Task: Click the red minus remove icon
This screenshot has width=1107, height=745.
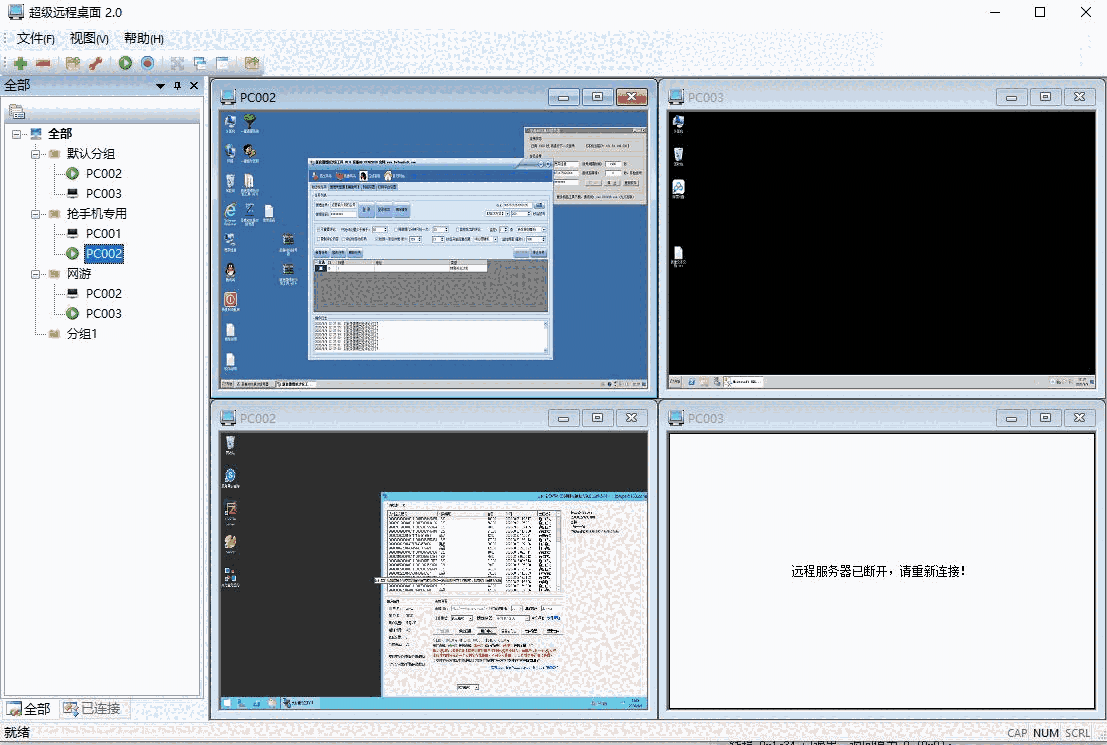Action: tap(43, 64)
